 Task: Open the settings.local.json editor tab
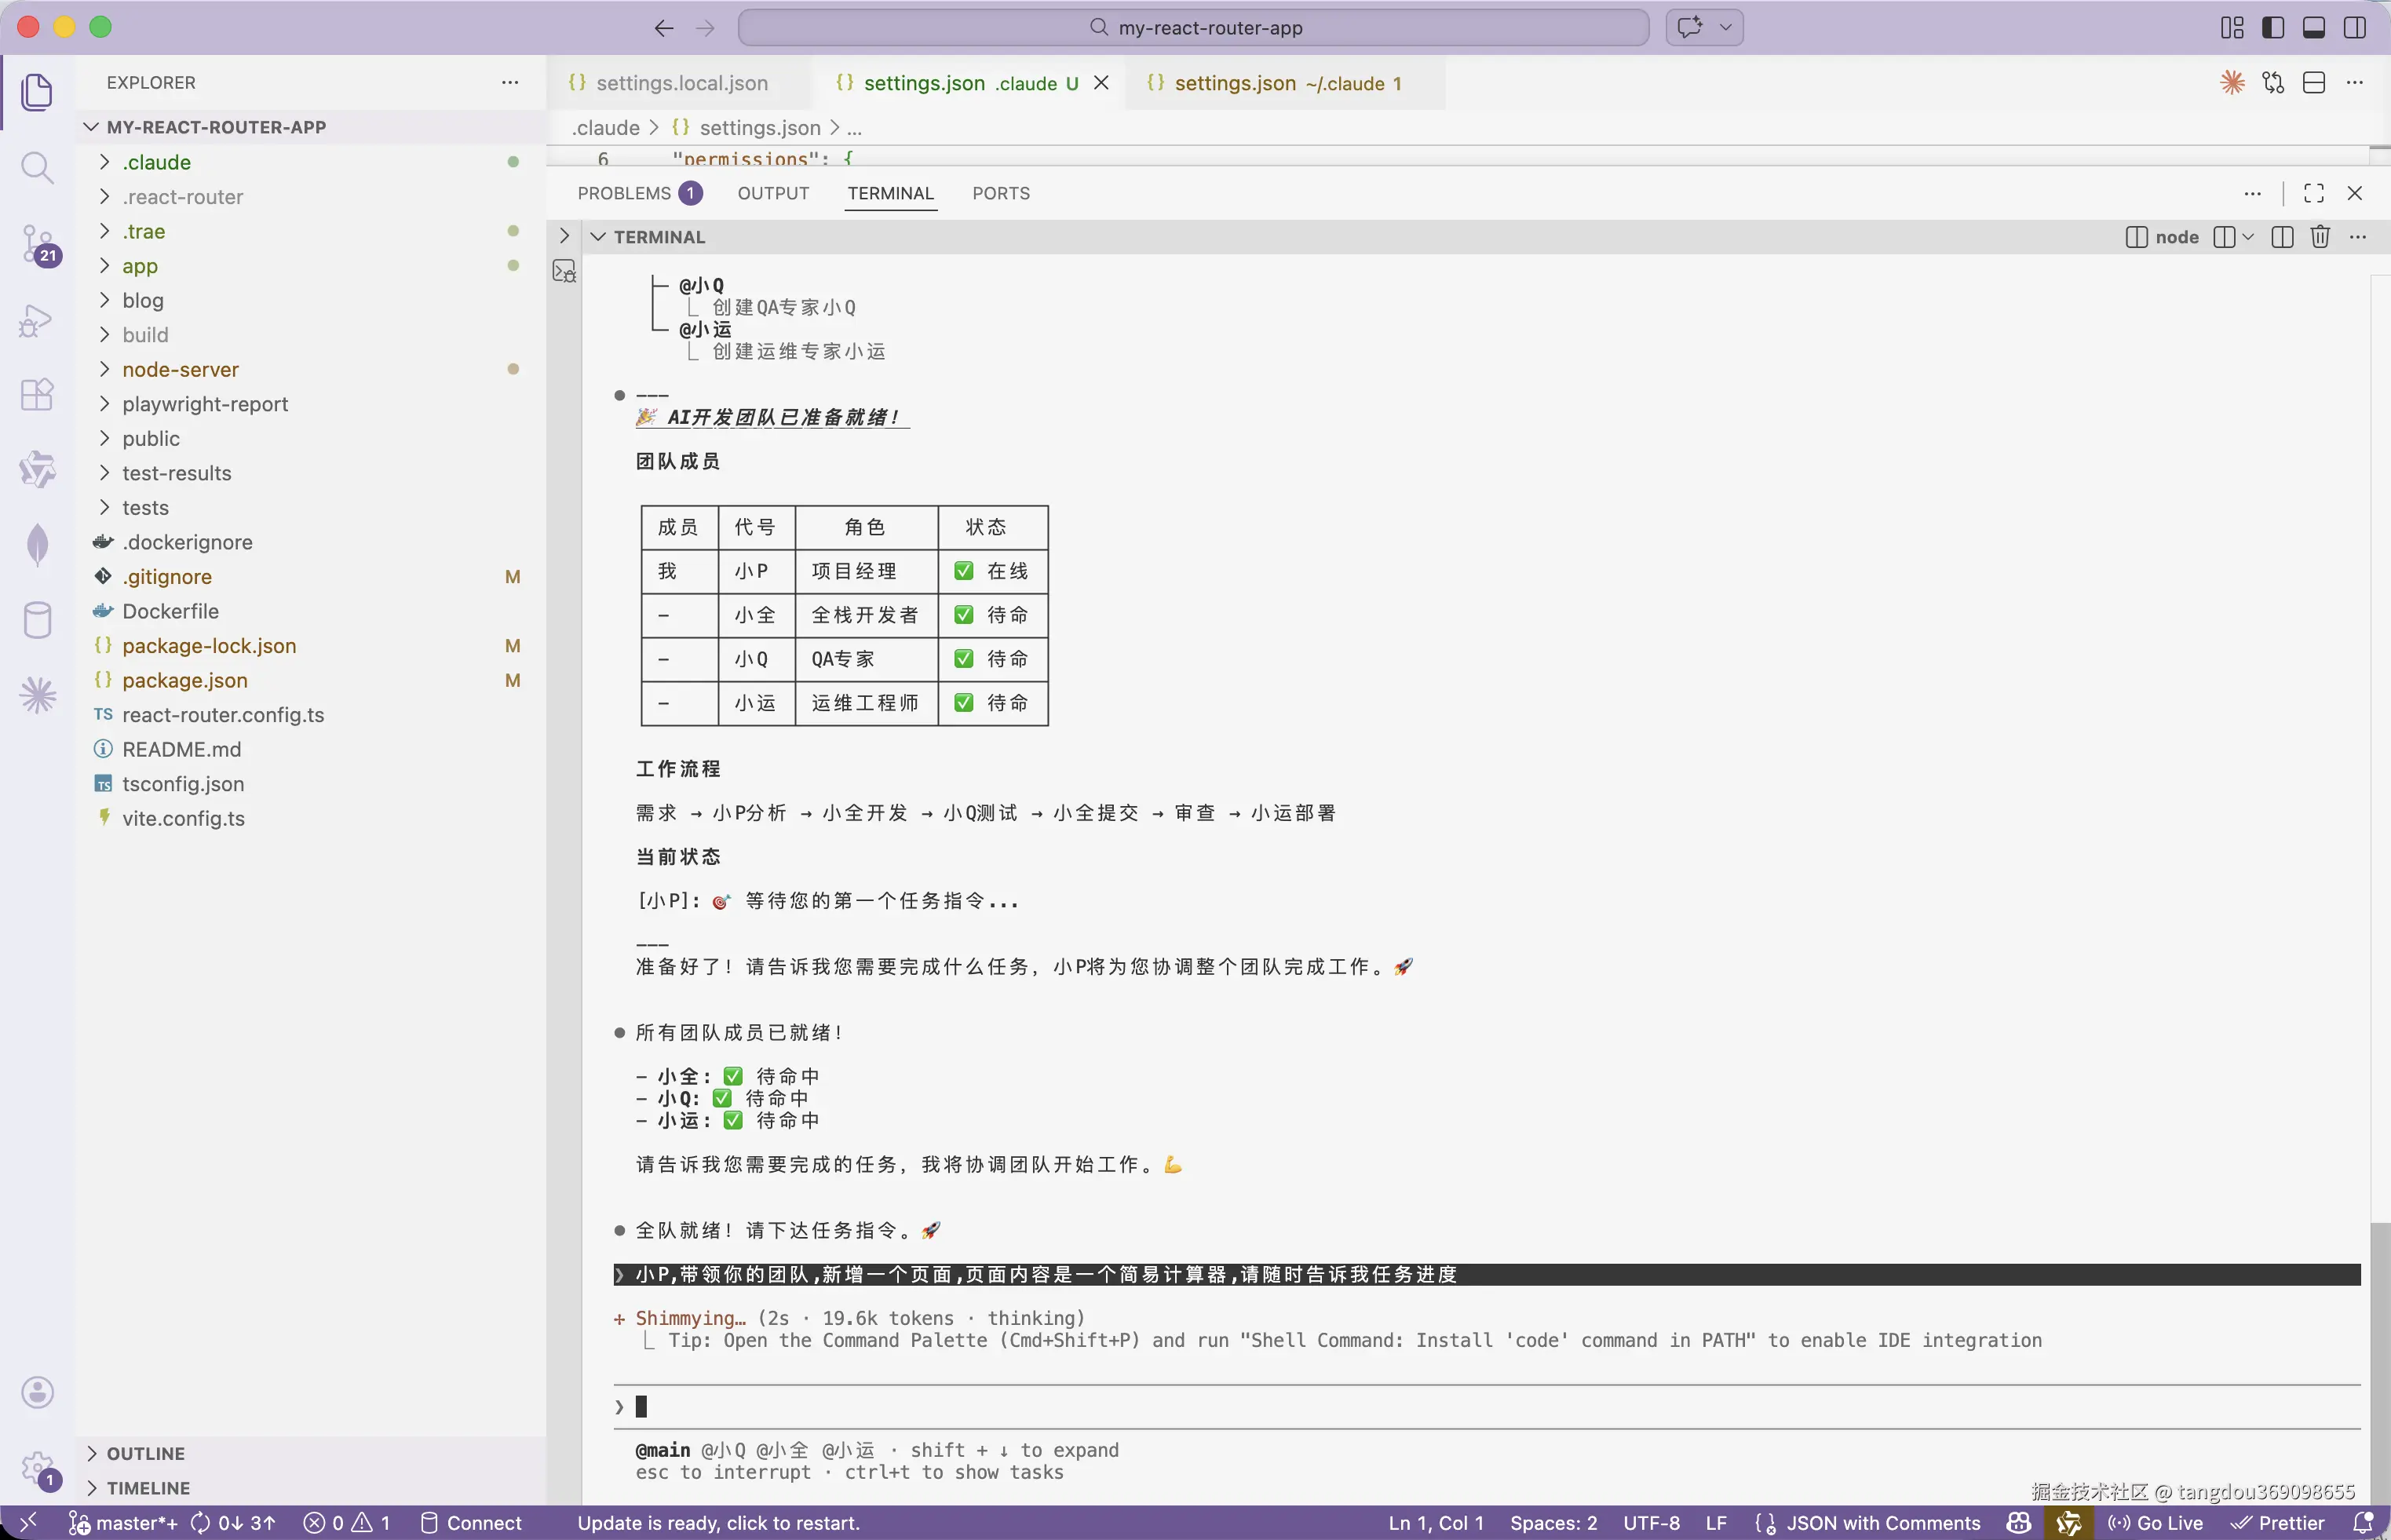pyautogui.click(x=681, y=83)
